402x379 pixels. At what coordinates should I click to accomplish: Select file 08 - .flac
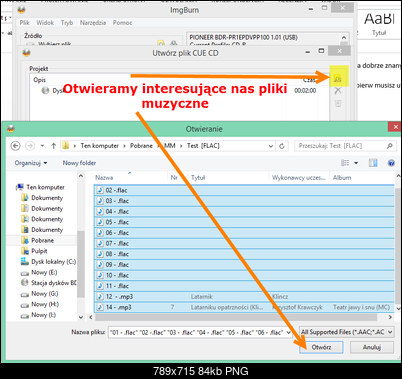[x=244, y=254]
